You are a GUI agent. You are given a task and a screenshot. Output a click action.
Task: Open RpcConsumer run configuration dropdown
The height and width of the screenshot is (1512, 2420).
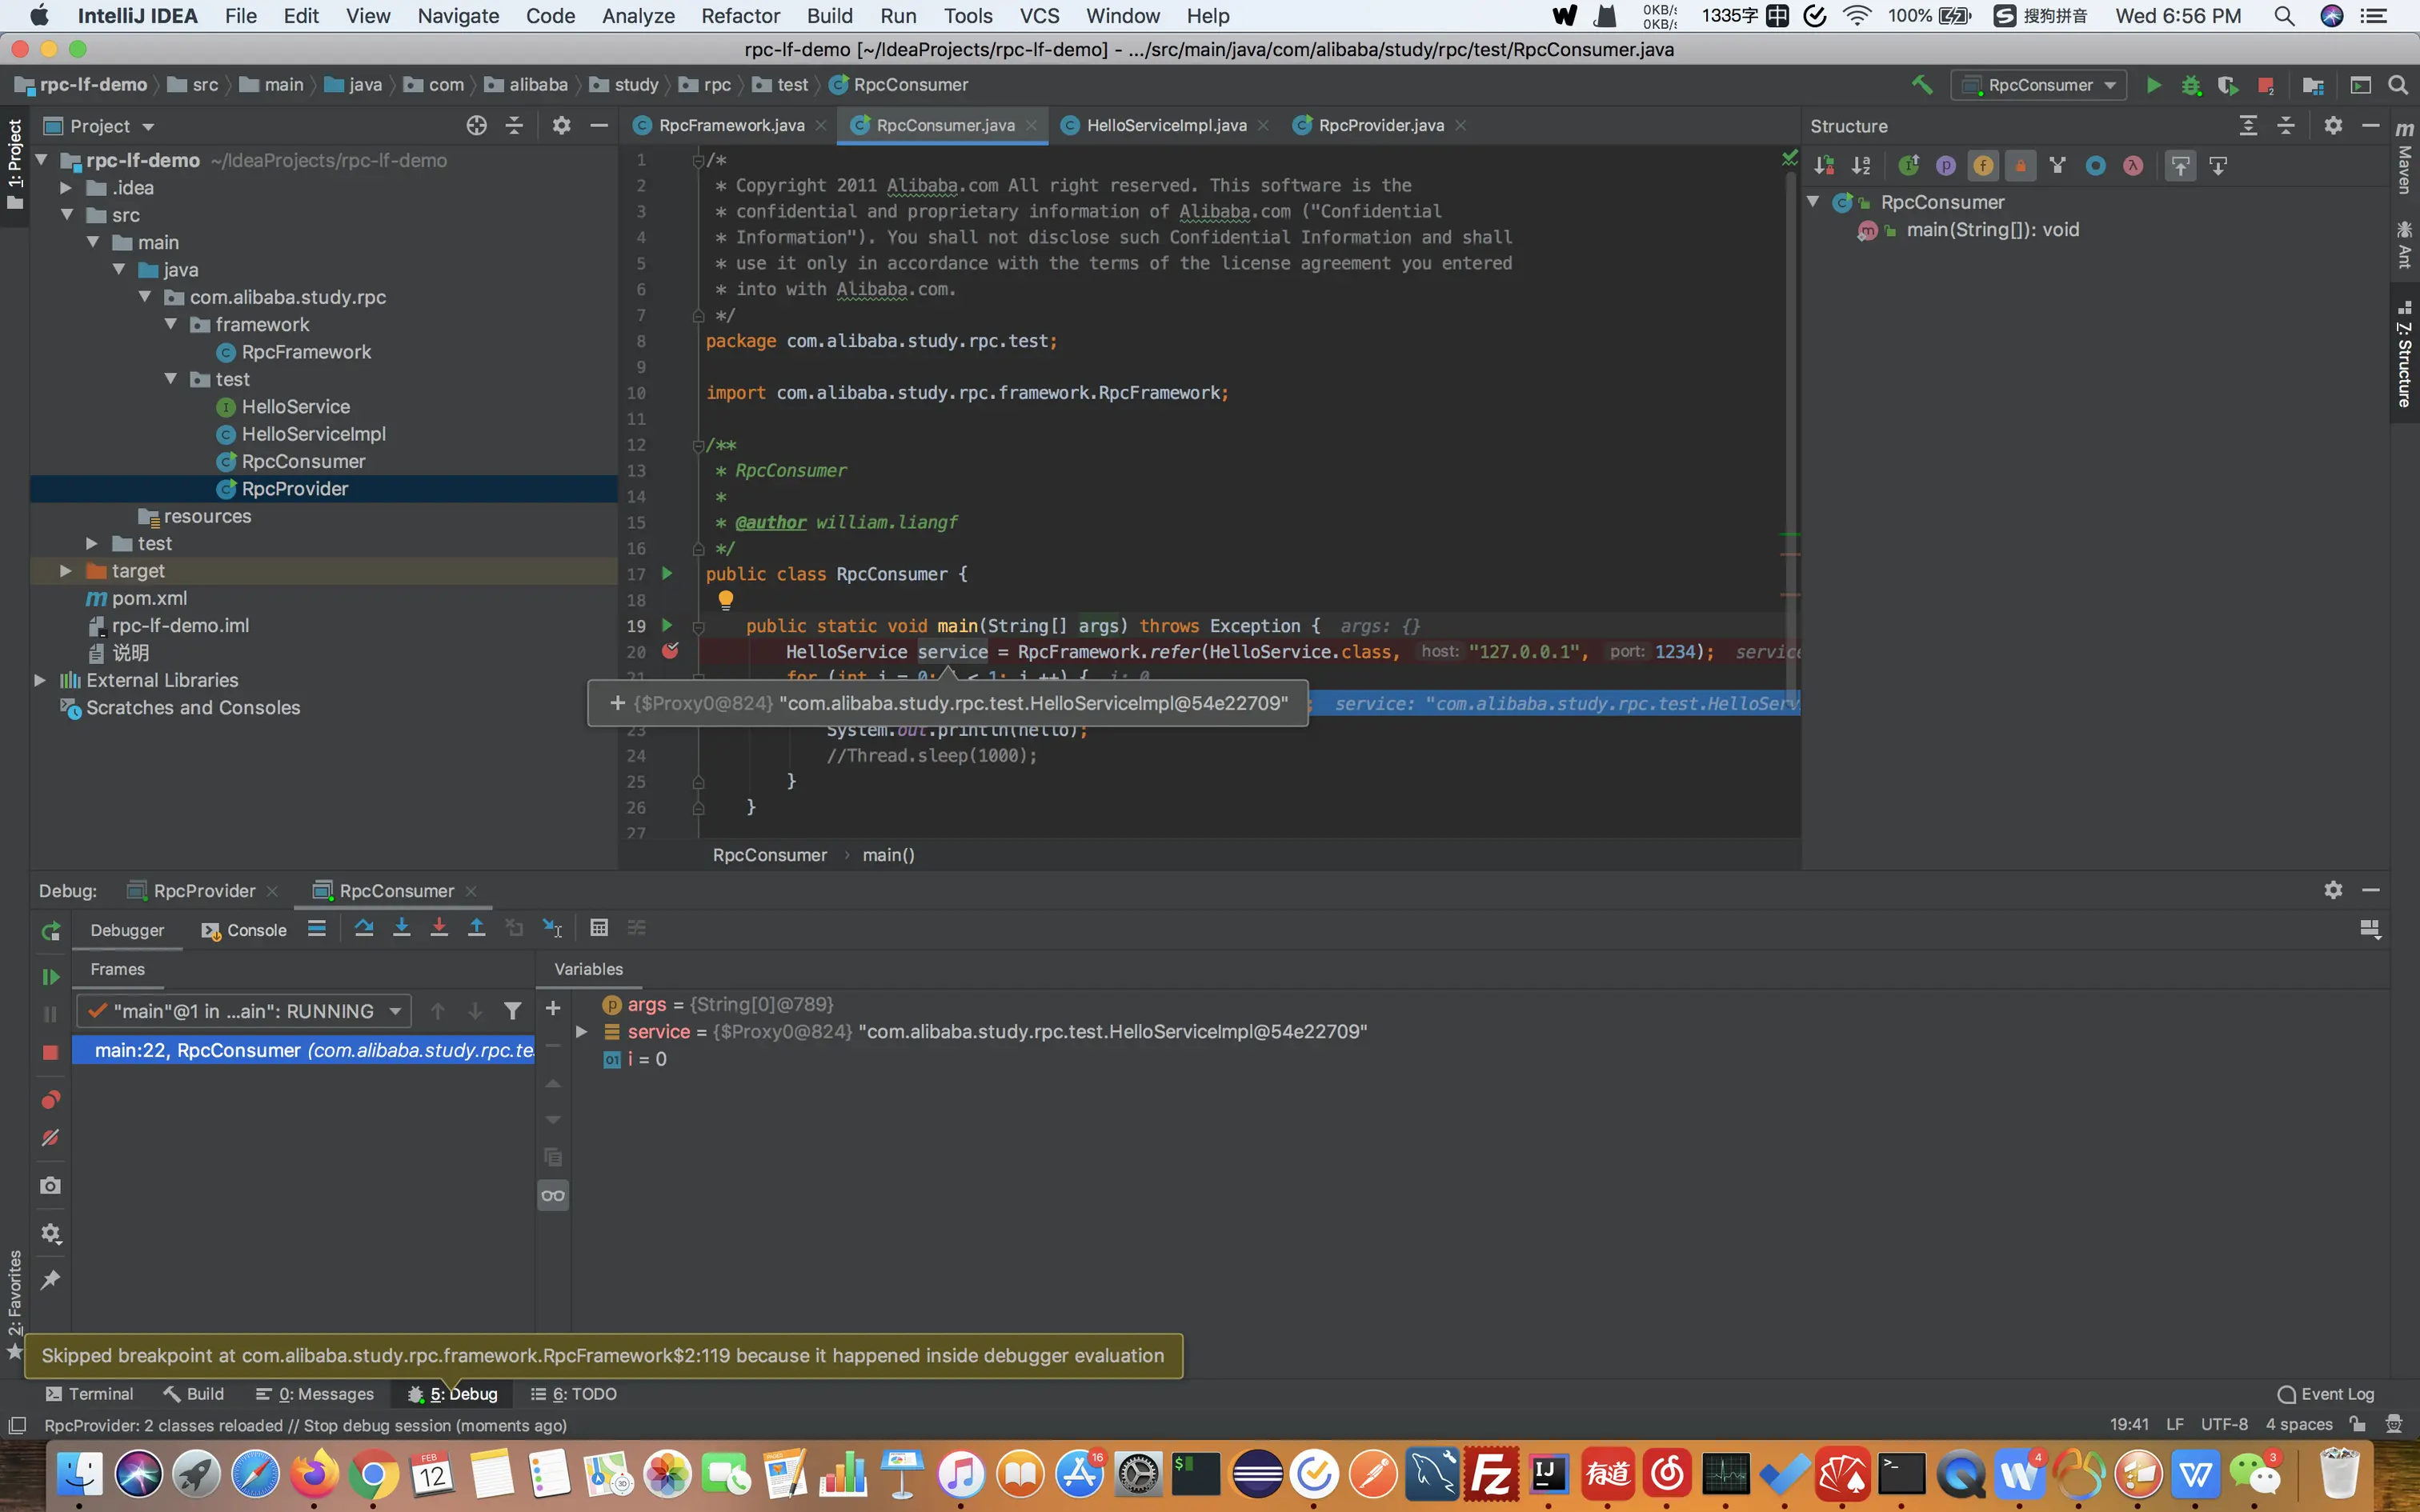point(2040,85)
